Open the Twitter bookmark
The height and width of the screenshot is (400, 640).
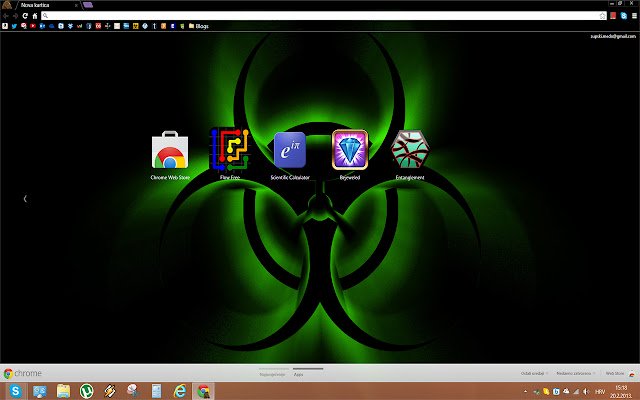(x=14, y=26)
